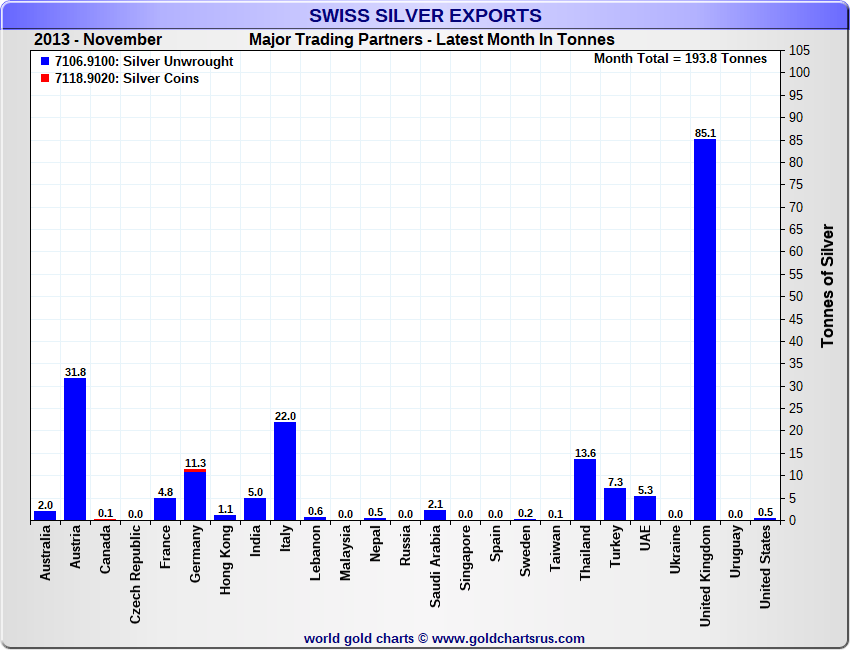Click the Turkey bar
The width and height of the screenshot is (850, 650).
coord(615,504)
